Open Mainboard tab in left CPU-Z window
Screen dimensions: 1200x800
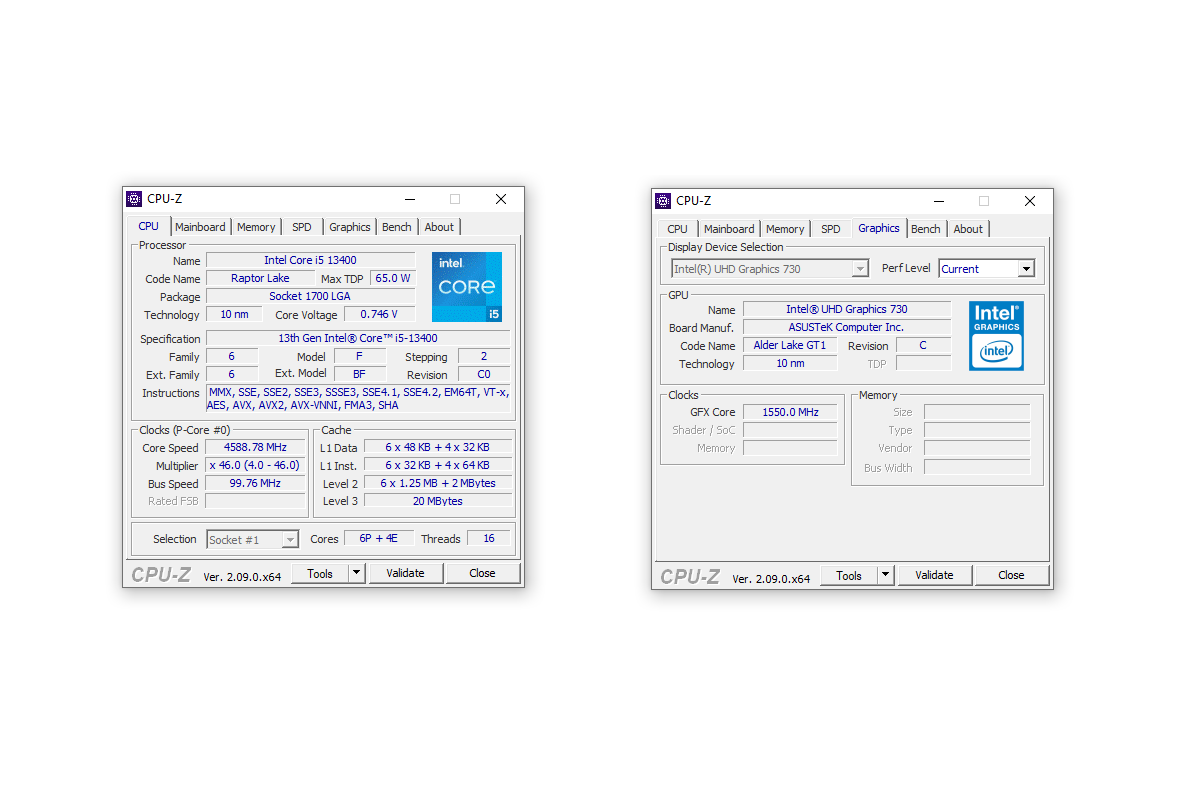pos(200,227)
